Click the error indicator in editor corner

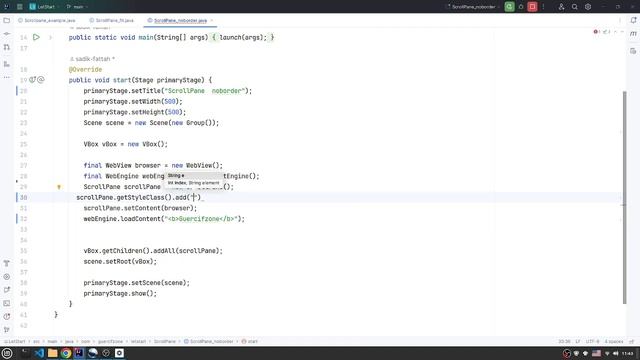pyautogui.click(x=596, y=31)
